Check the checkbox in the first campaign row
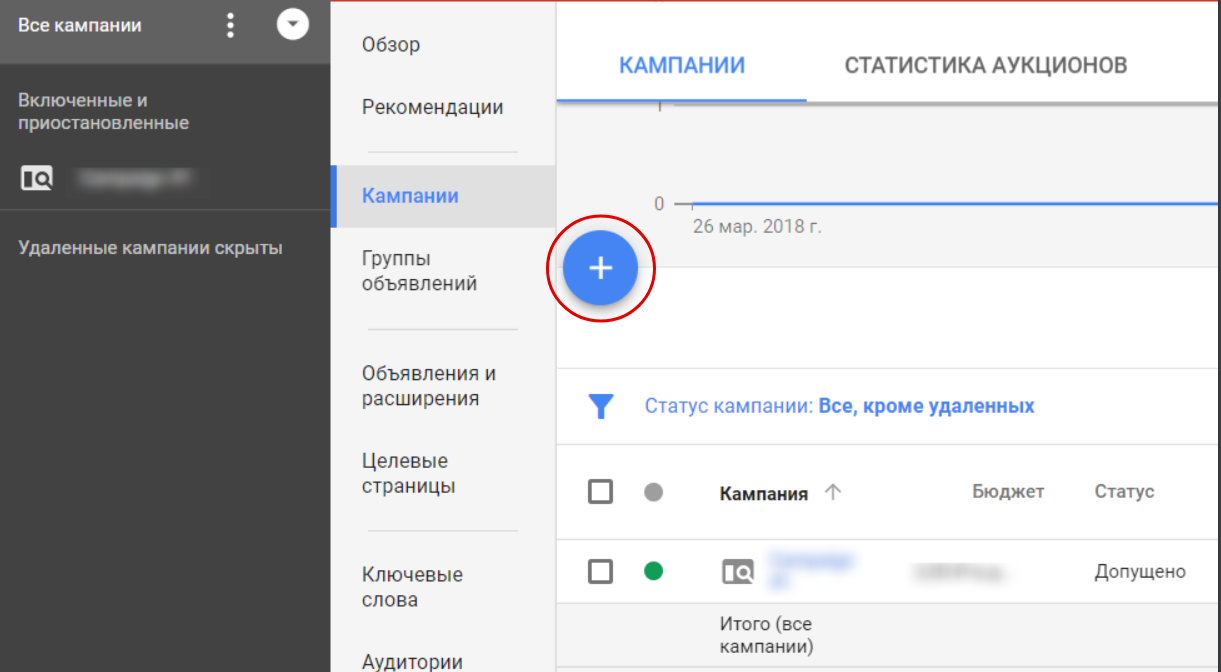The image size is (1221, 672). point(600,572)
